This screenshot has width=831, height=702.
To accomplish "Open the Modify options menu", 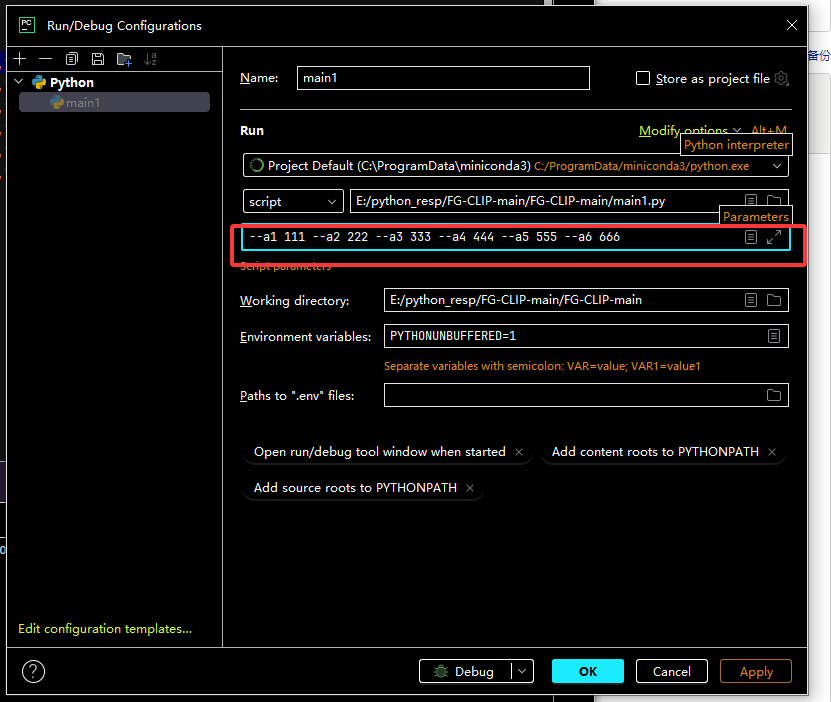I will 689,130.
